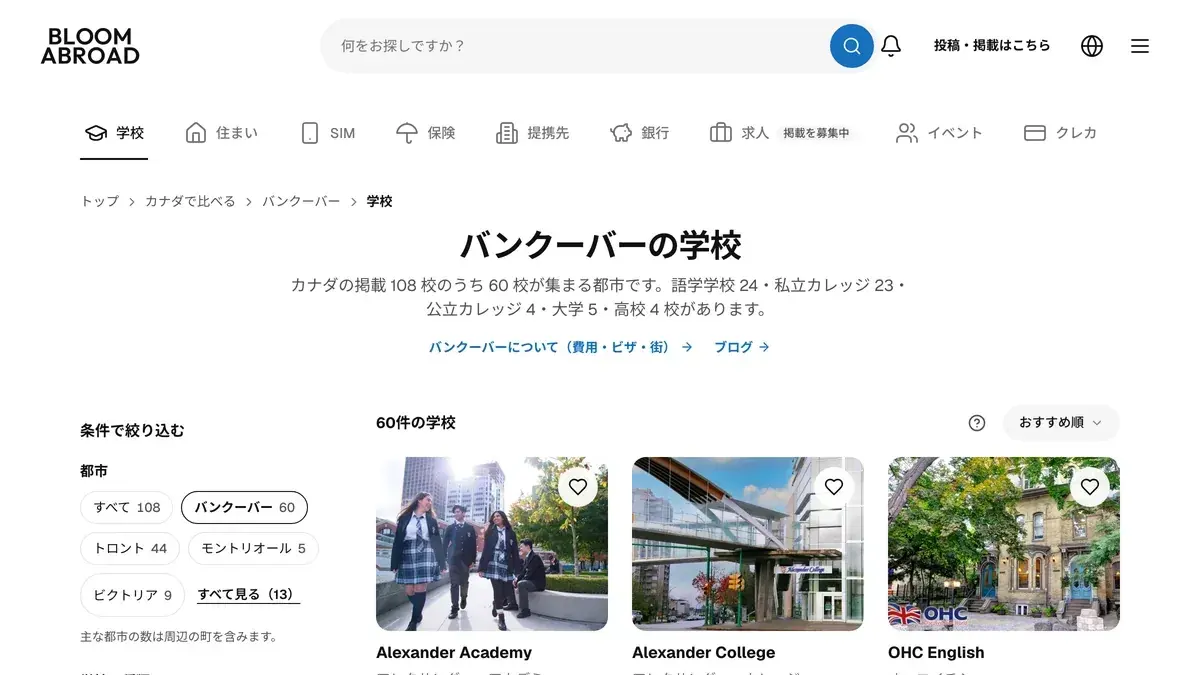1200x675 pixels.
Task: Click the Alexander College title
Action: coord(704,652)
